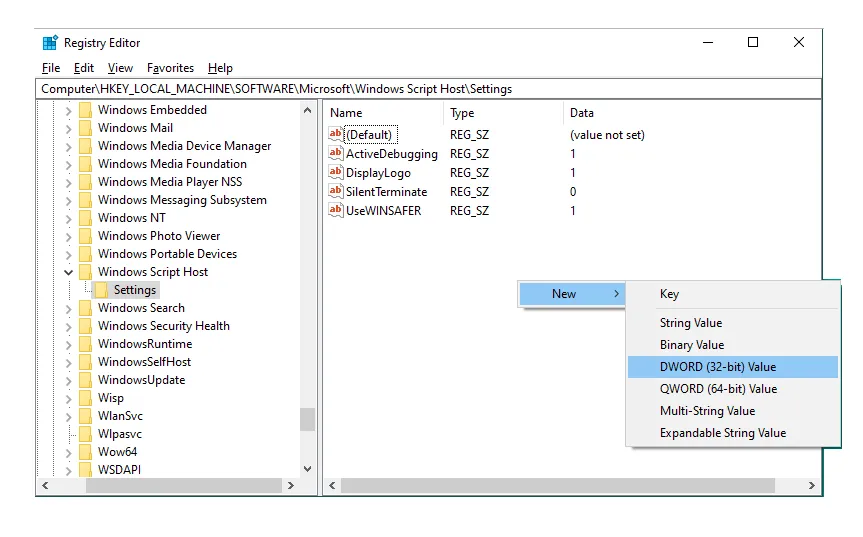Screen dimensions: 863x537
Task: Expand the WindowsRuntime key
Action: [x=68, y=344]
